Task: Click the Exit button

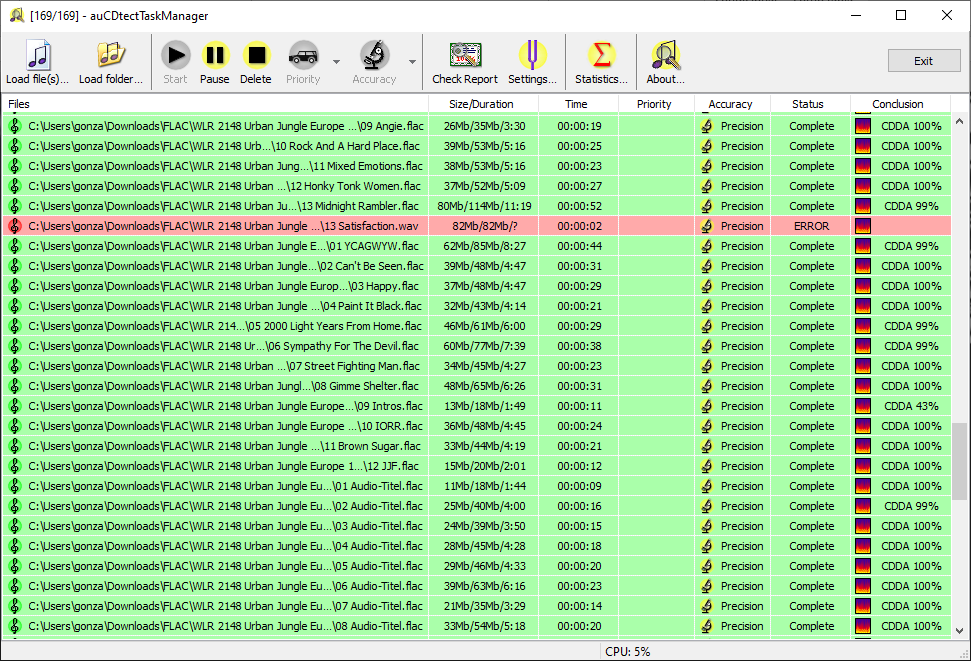Action: pos(924,61)
